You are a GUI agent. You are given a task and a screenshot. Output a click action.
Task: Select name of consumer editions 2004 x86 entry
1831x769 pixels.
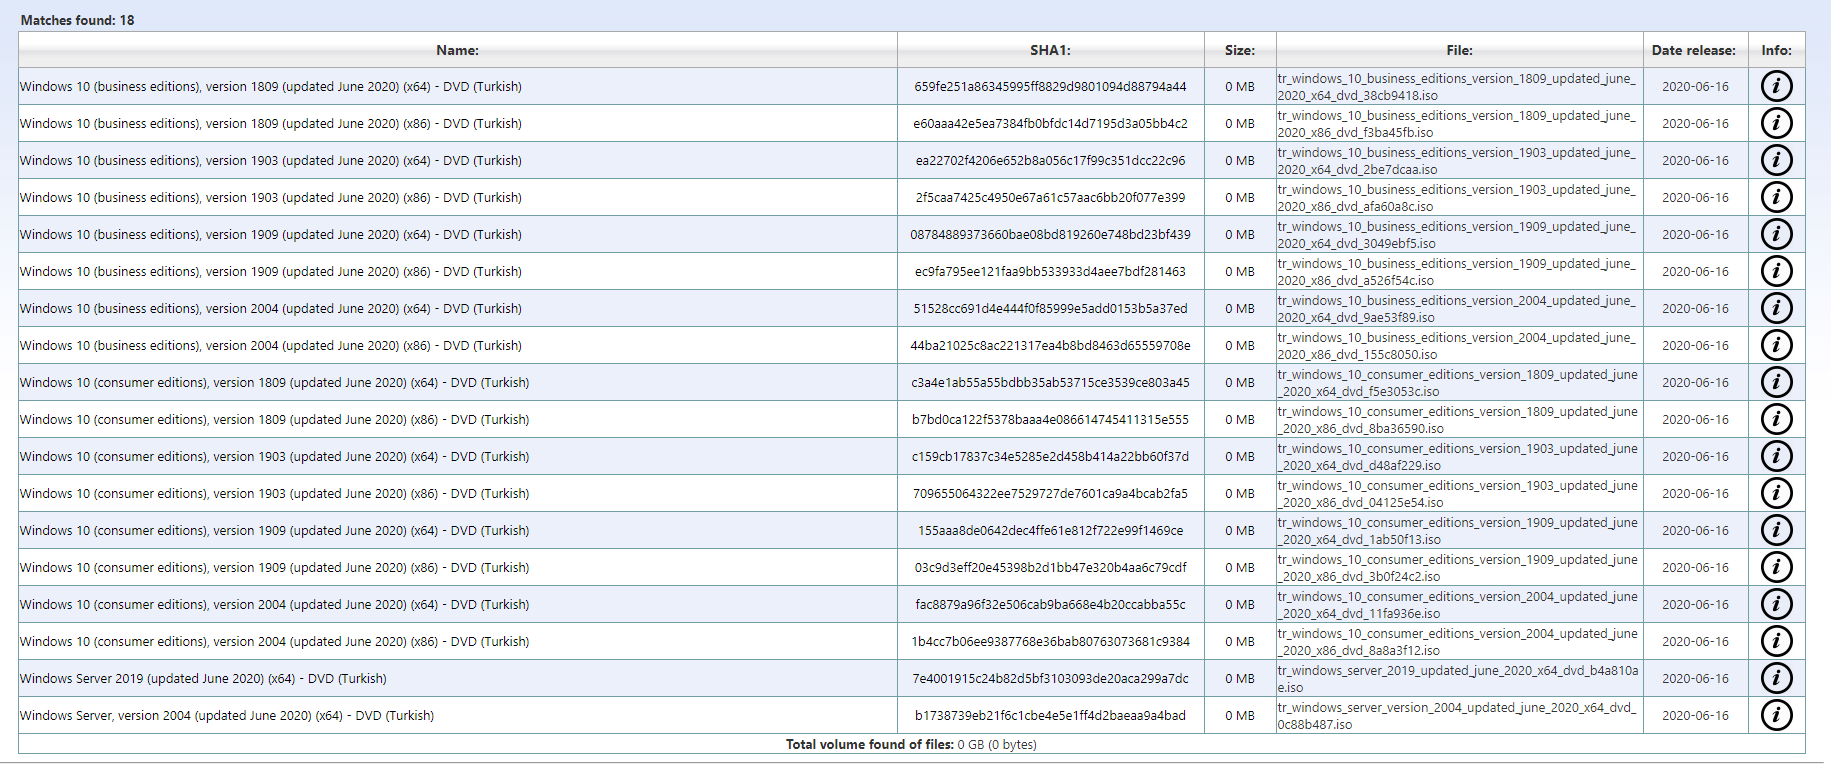click(x=275, y=642)
